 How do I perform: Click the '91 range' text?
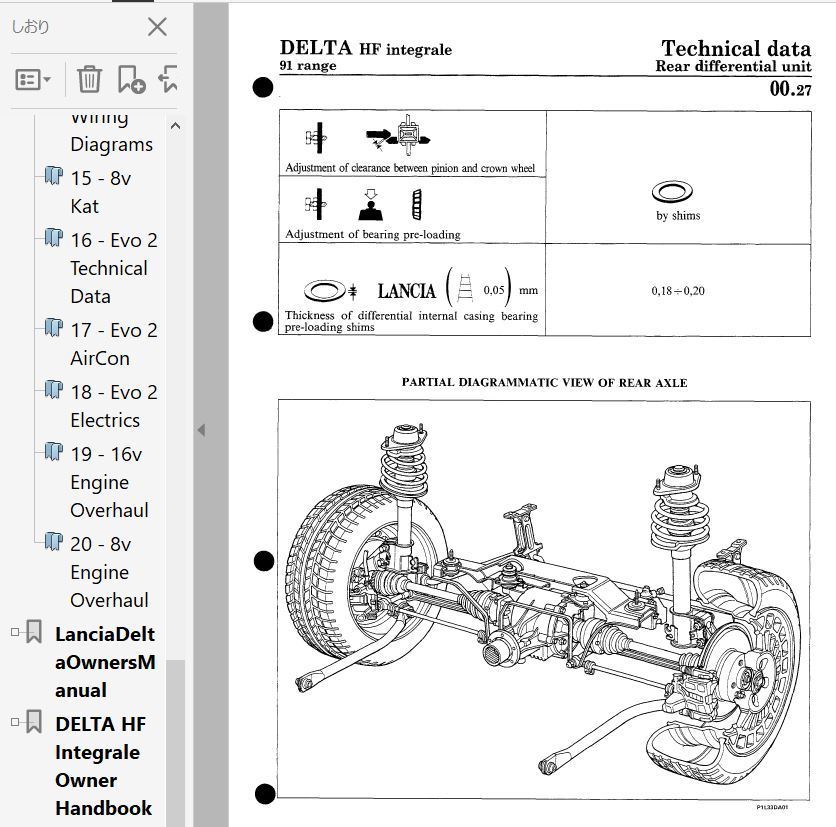[x=308, y=66]
